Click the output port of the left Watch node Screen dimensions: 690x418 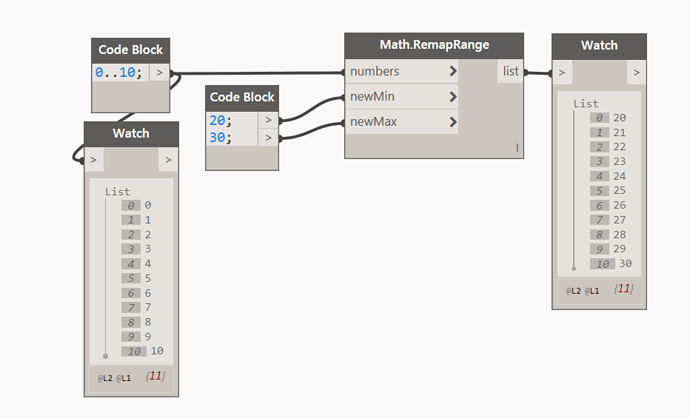168,160
